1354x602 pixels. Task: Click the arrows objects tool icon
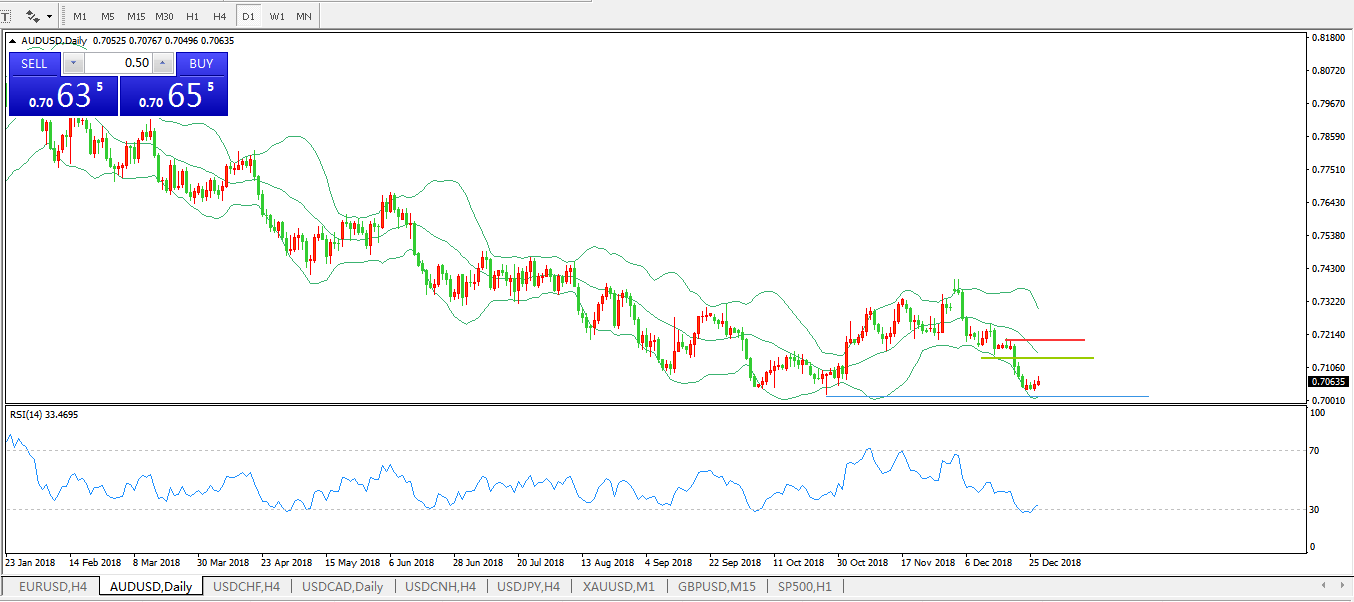tap(32, 16)
